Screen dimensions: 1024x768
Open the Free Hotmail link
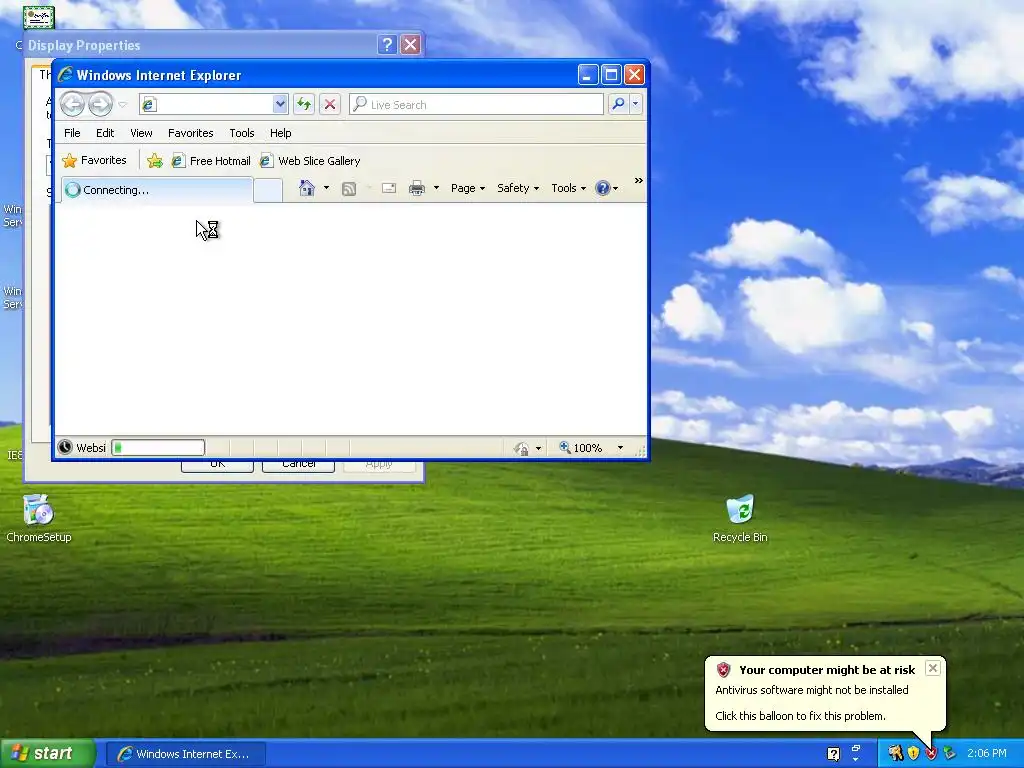tap(211, 161)
